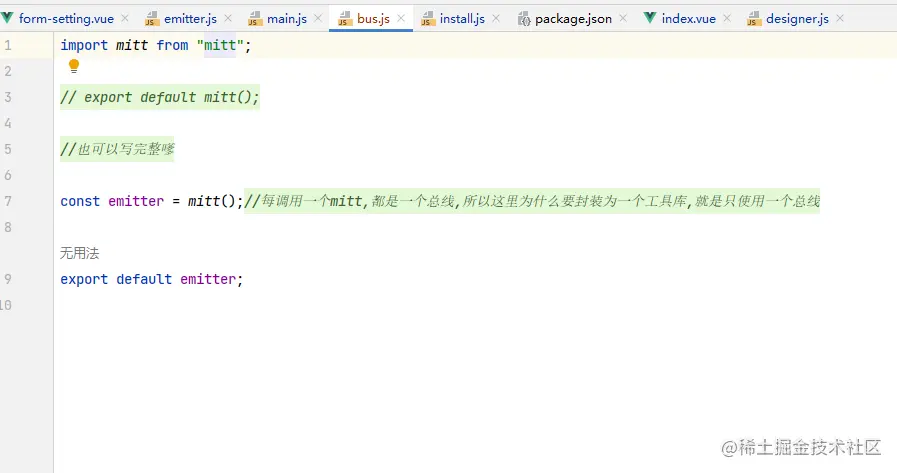Click line number 8 in the gutter
The width and height of the screenshot is (897, 473).
click(8, 227)
